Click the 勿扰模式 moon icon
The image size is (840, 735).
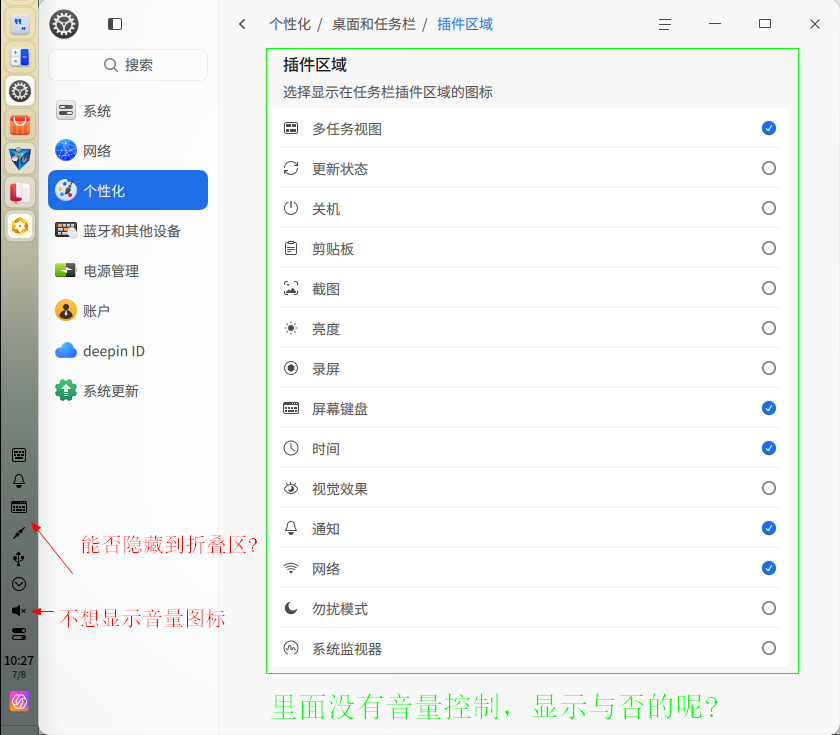pyautogui.click(x=291, y=608)
